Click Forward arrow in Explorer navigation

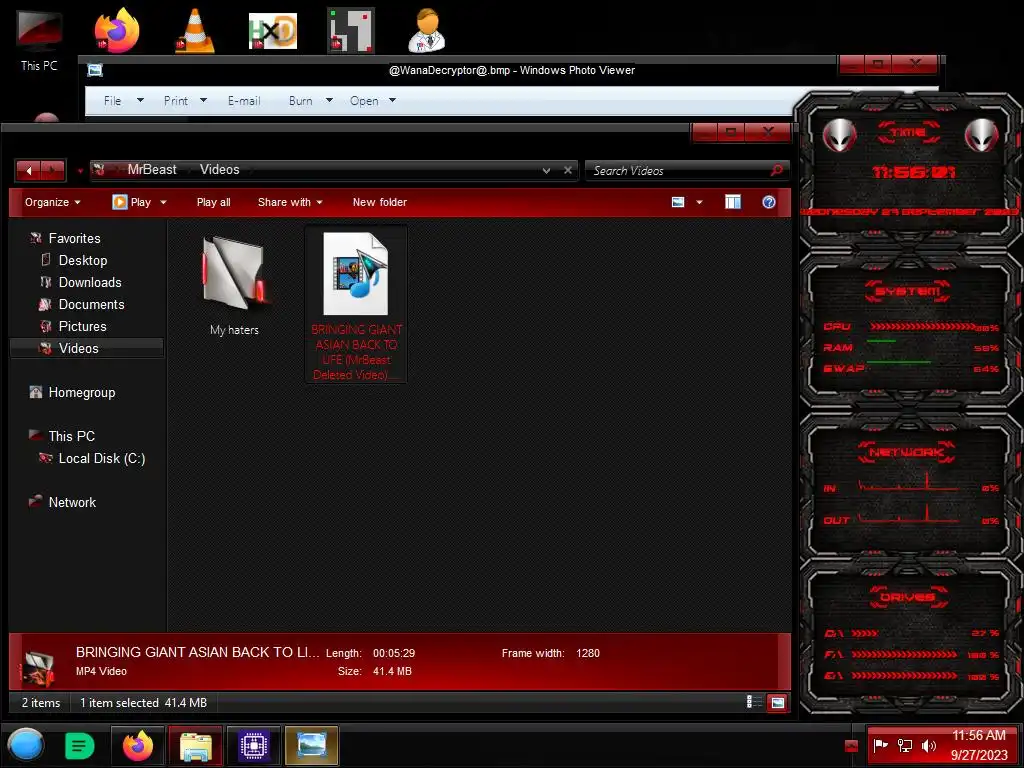point(53,170)
